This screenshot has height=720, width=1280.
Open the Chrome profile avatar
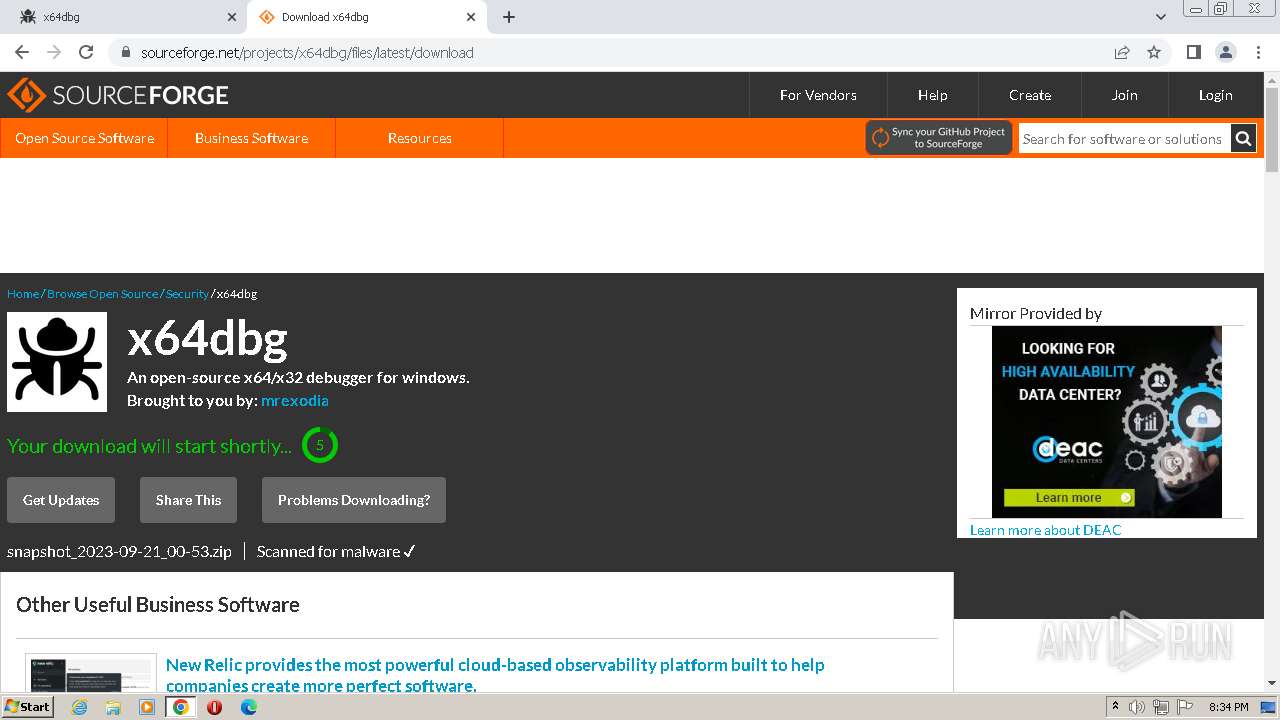(x=1225, y=52)
